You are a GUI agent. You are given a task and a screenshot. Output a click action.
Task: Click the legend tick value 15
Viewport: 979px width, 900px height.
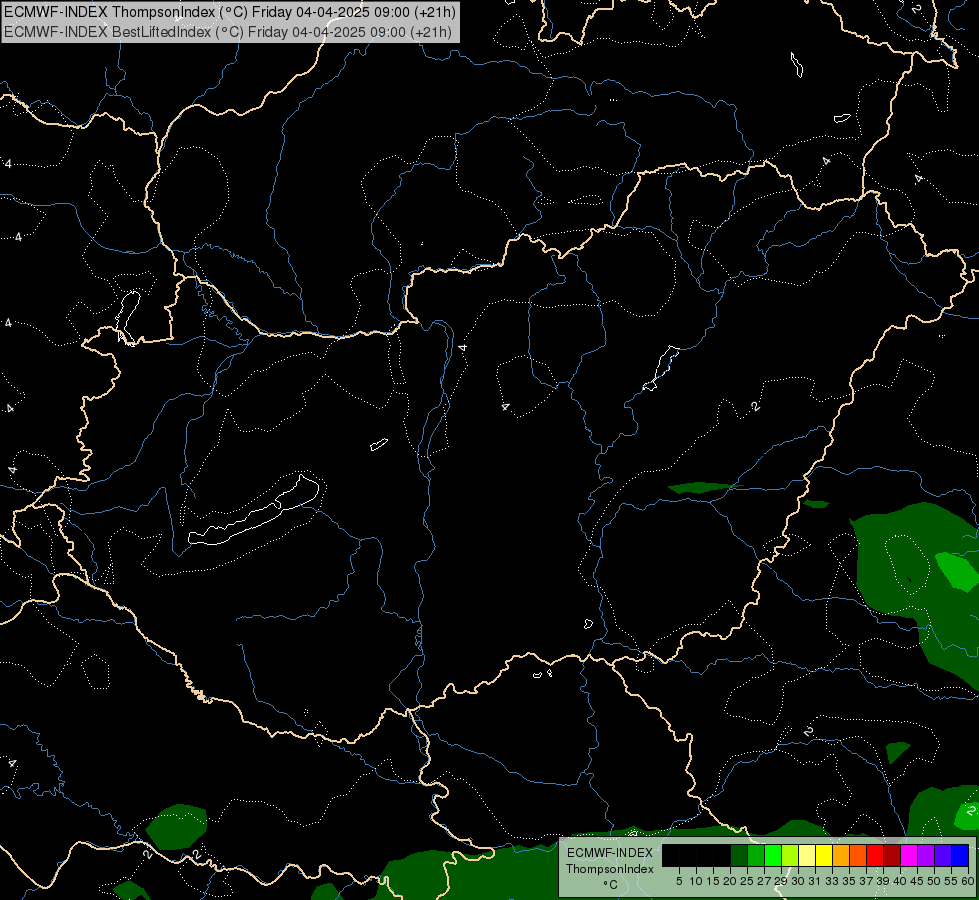pos(713,881)
